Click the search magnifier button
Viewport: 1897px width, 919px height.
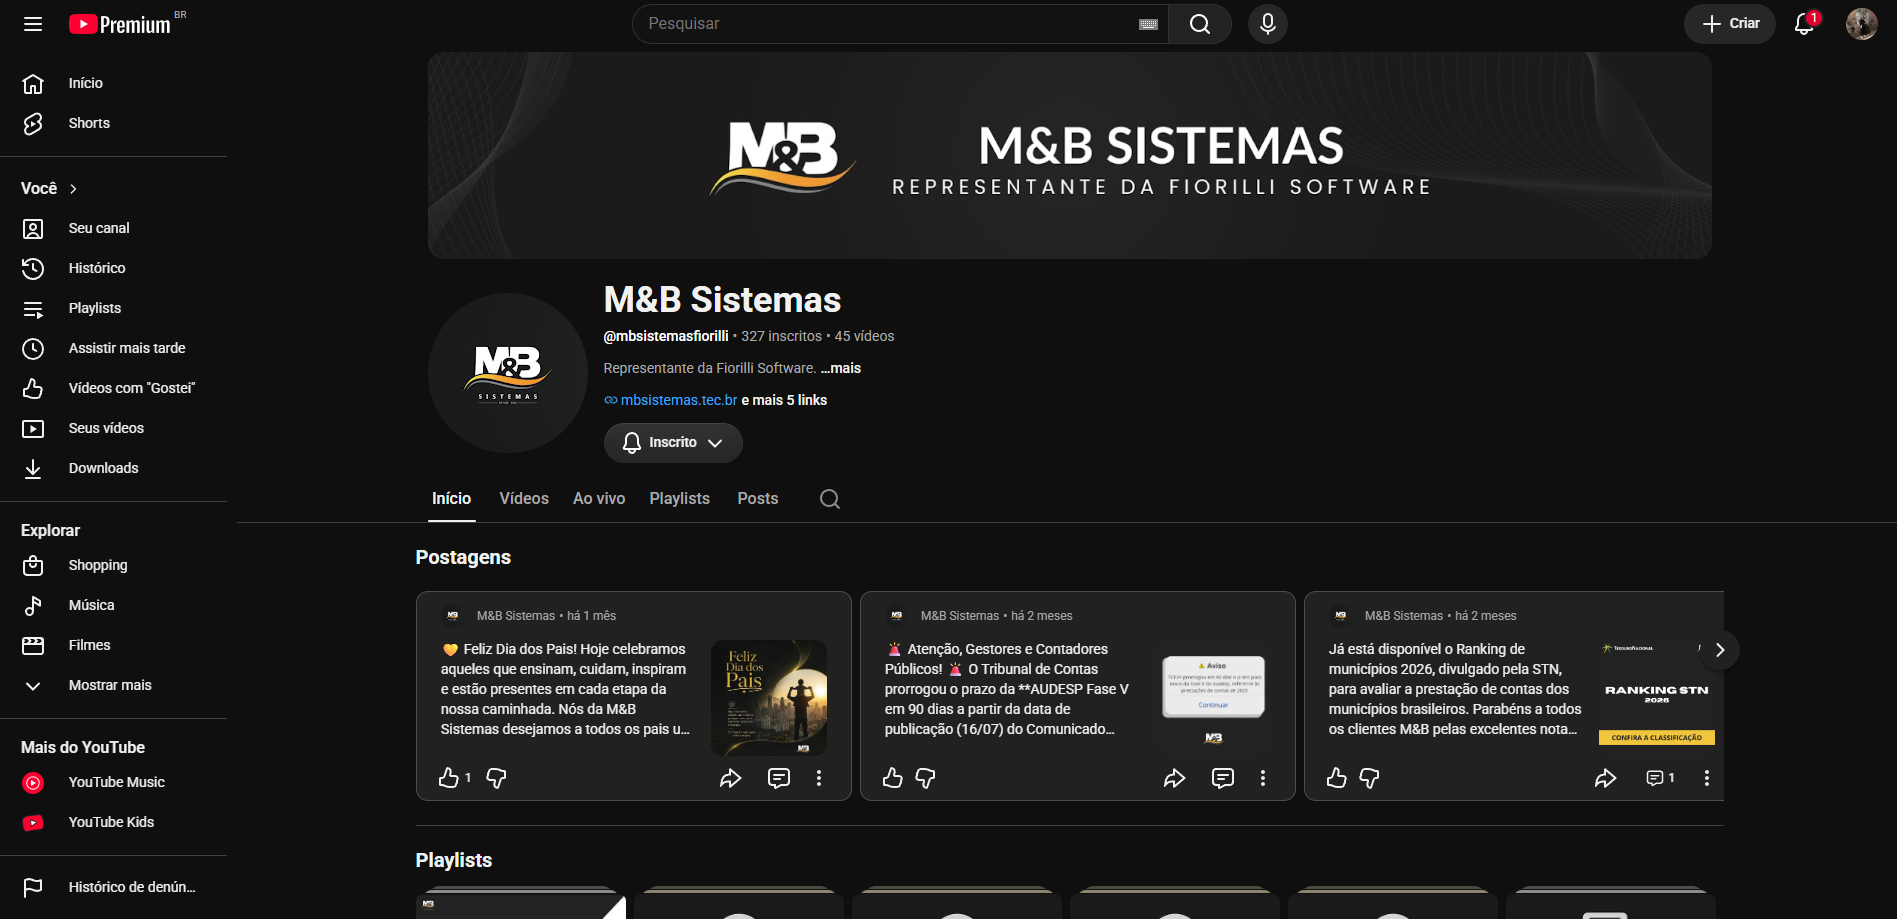[1200, 24]
